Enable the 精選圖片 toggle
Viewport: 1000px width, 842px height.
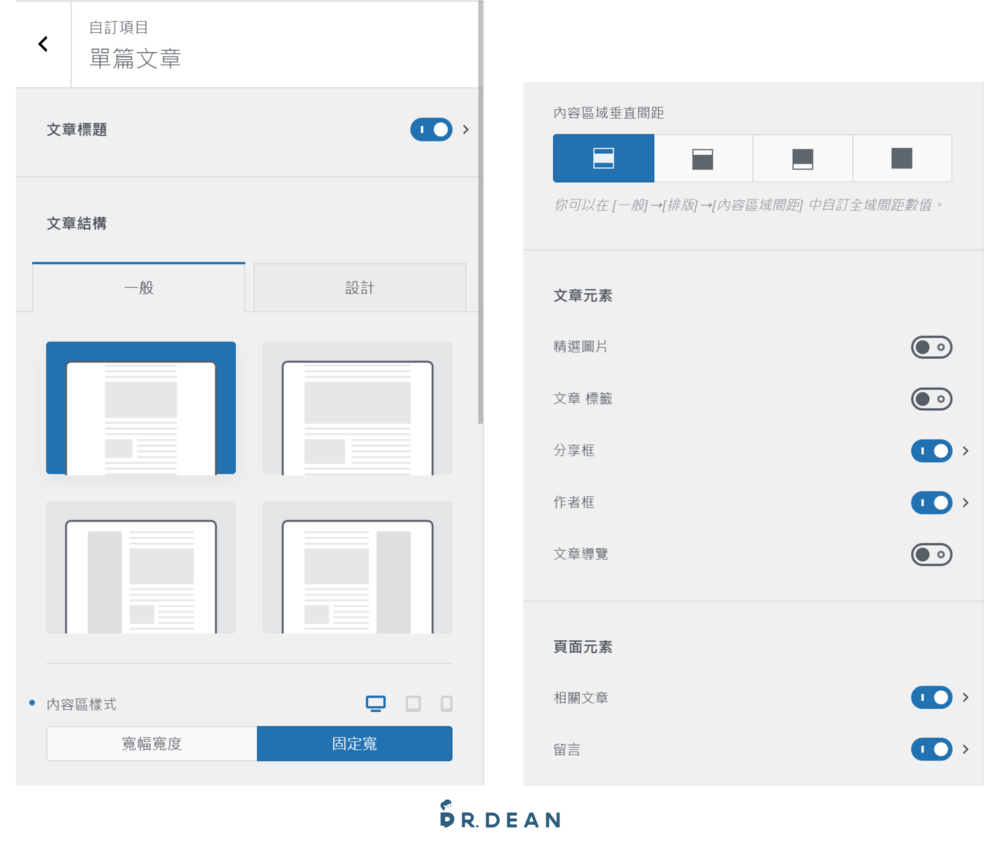[x=931, y=347]
